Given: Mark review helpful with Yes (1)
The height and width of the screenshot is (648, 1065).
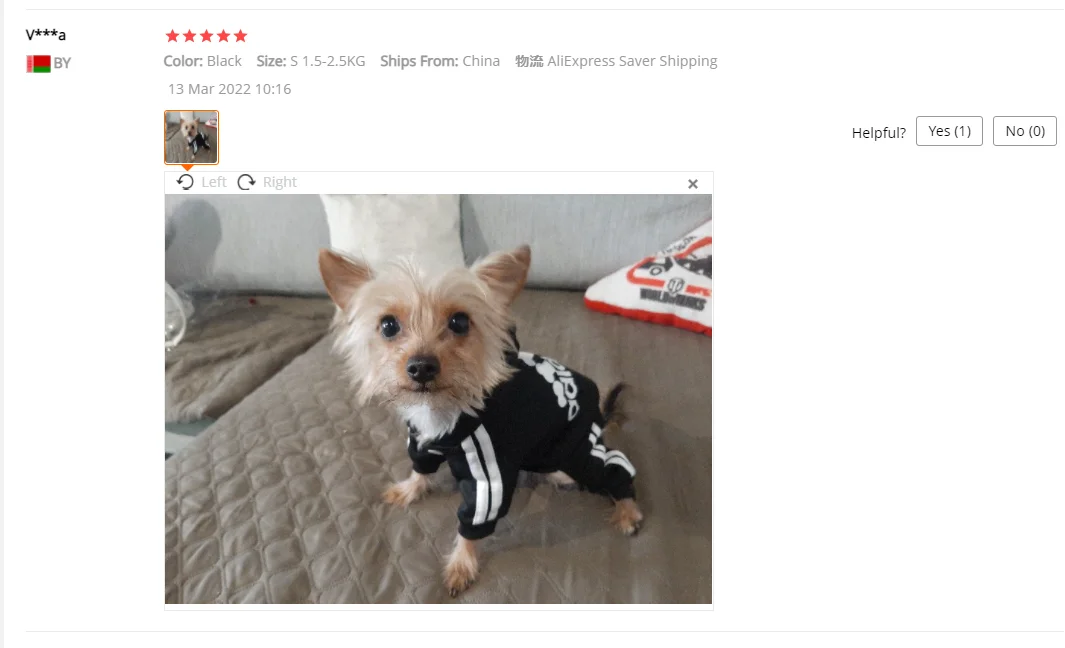Looking at the screenshot, I should coord(949,131).
